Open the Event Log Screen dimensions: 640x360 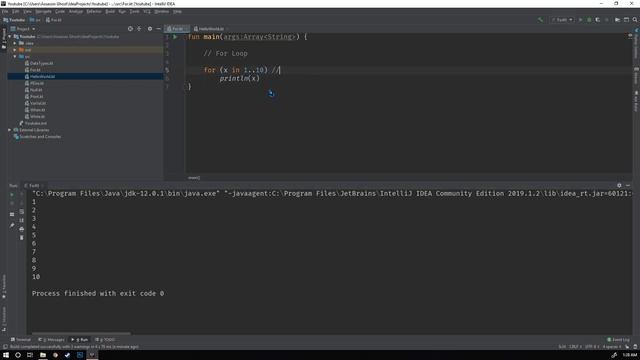coord(618,340)
